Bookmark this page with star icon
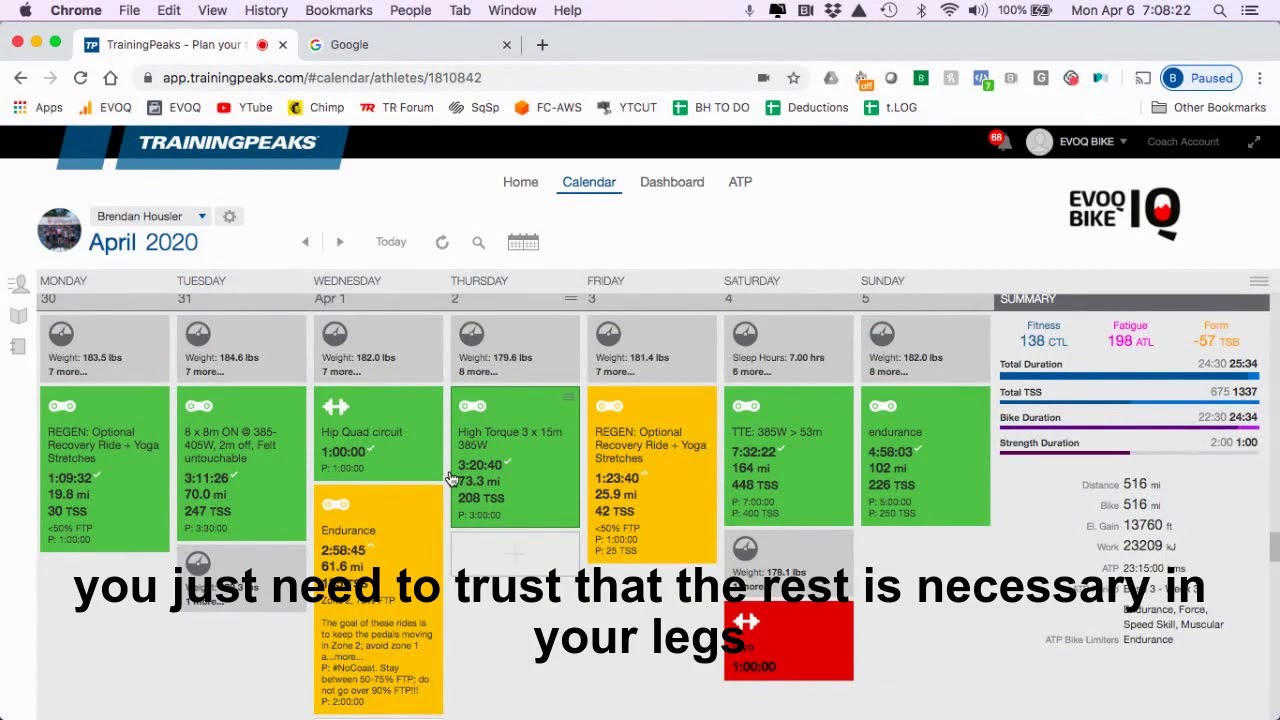This screenshot has width=1280, height=720. 793,78
